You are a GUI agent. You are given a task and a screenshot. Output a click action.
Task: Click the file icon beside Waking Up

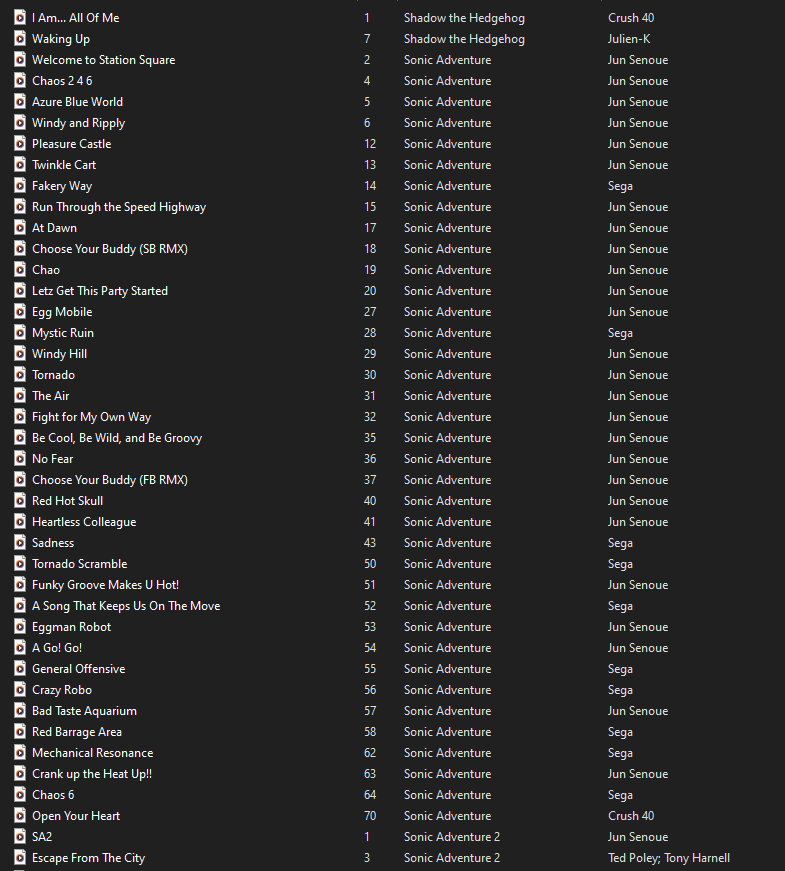click(19, 39)
